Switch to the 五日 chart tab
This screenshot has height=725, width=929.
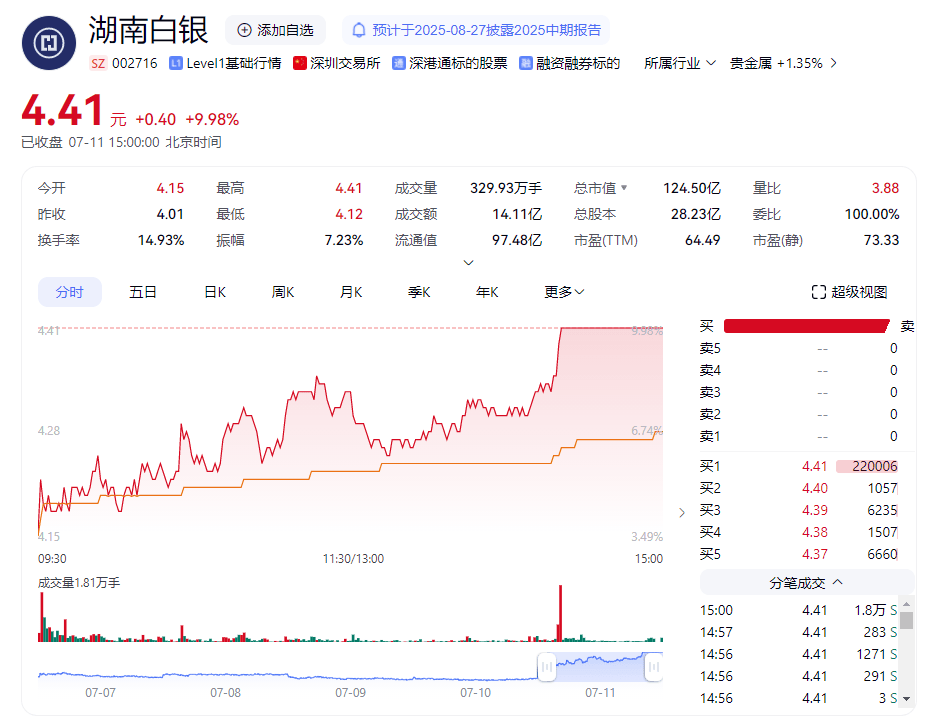point(143,292)
